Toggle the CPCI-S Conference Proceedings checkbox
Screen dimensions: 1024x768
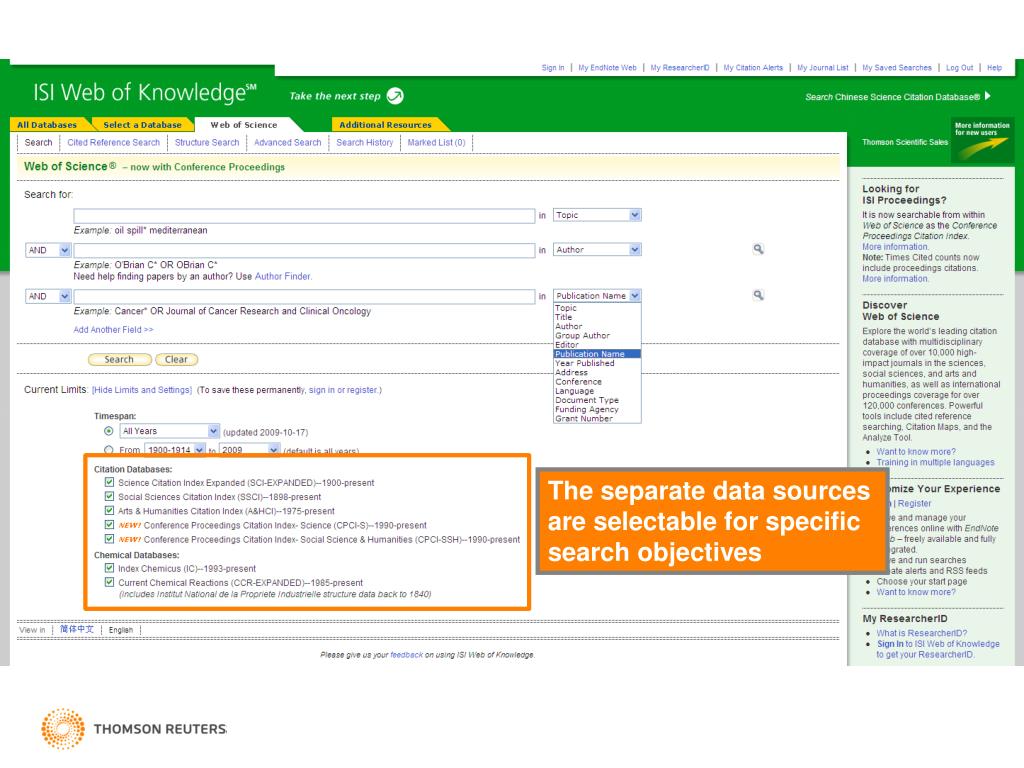[x=109, y=524]
